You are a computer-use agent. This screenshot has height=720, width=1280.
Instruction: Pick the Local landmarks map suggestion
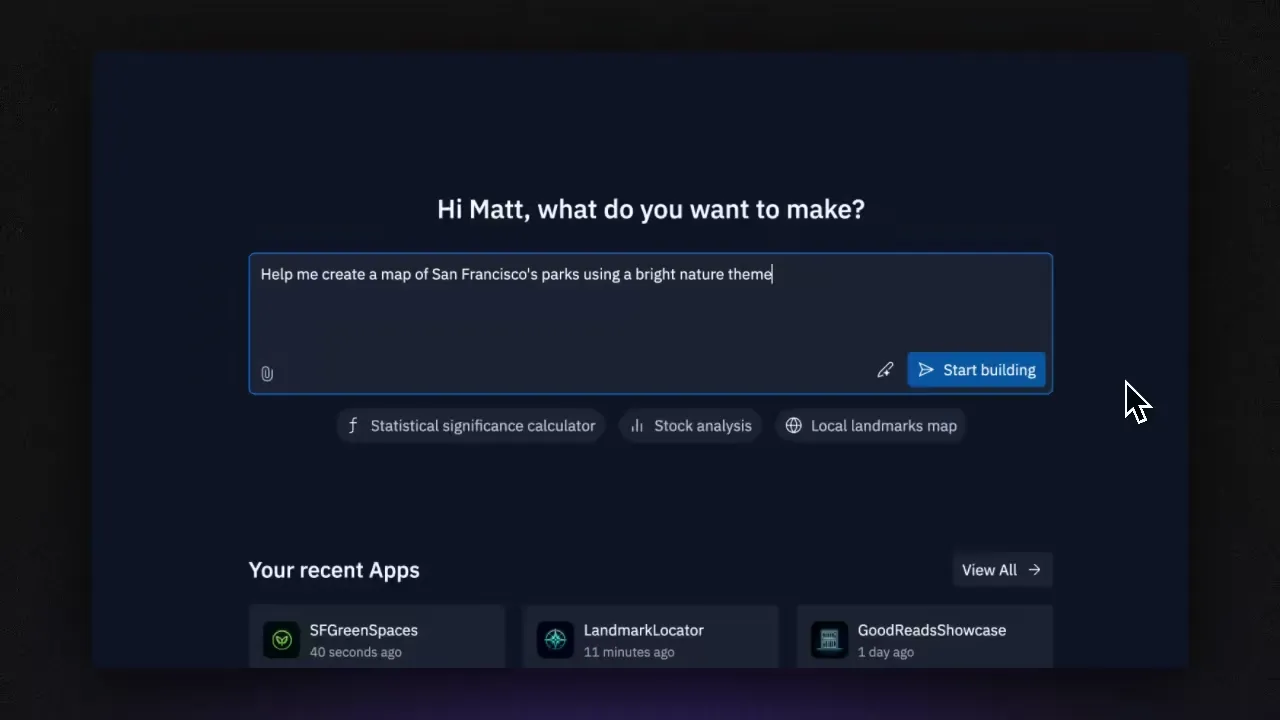pos(883,426)
